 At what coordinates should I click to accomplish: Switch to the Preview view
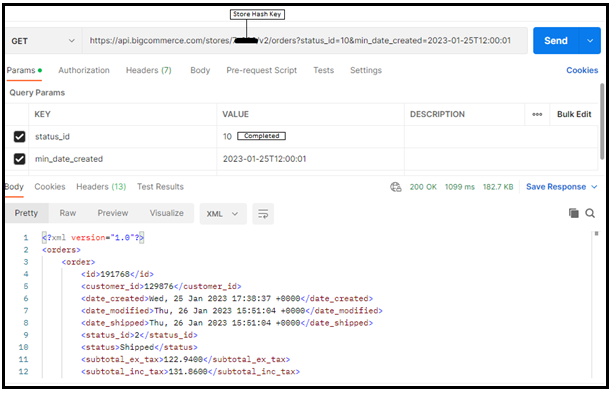113,213
